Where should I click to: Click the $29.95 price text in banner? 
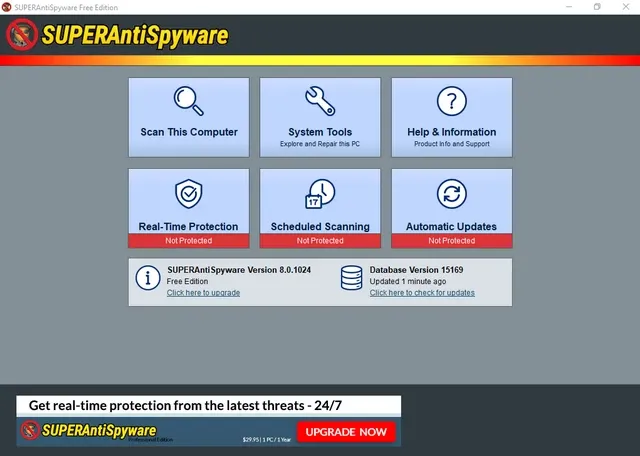point(267,440)
